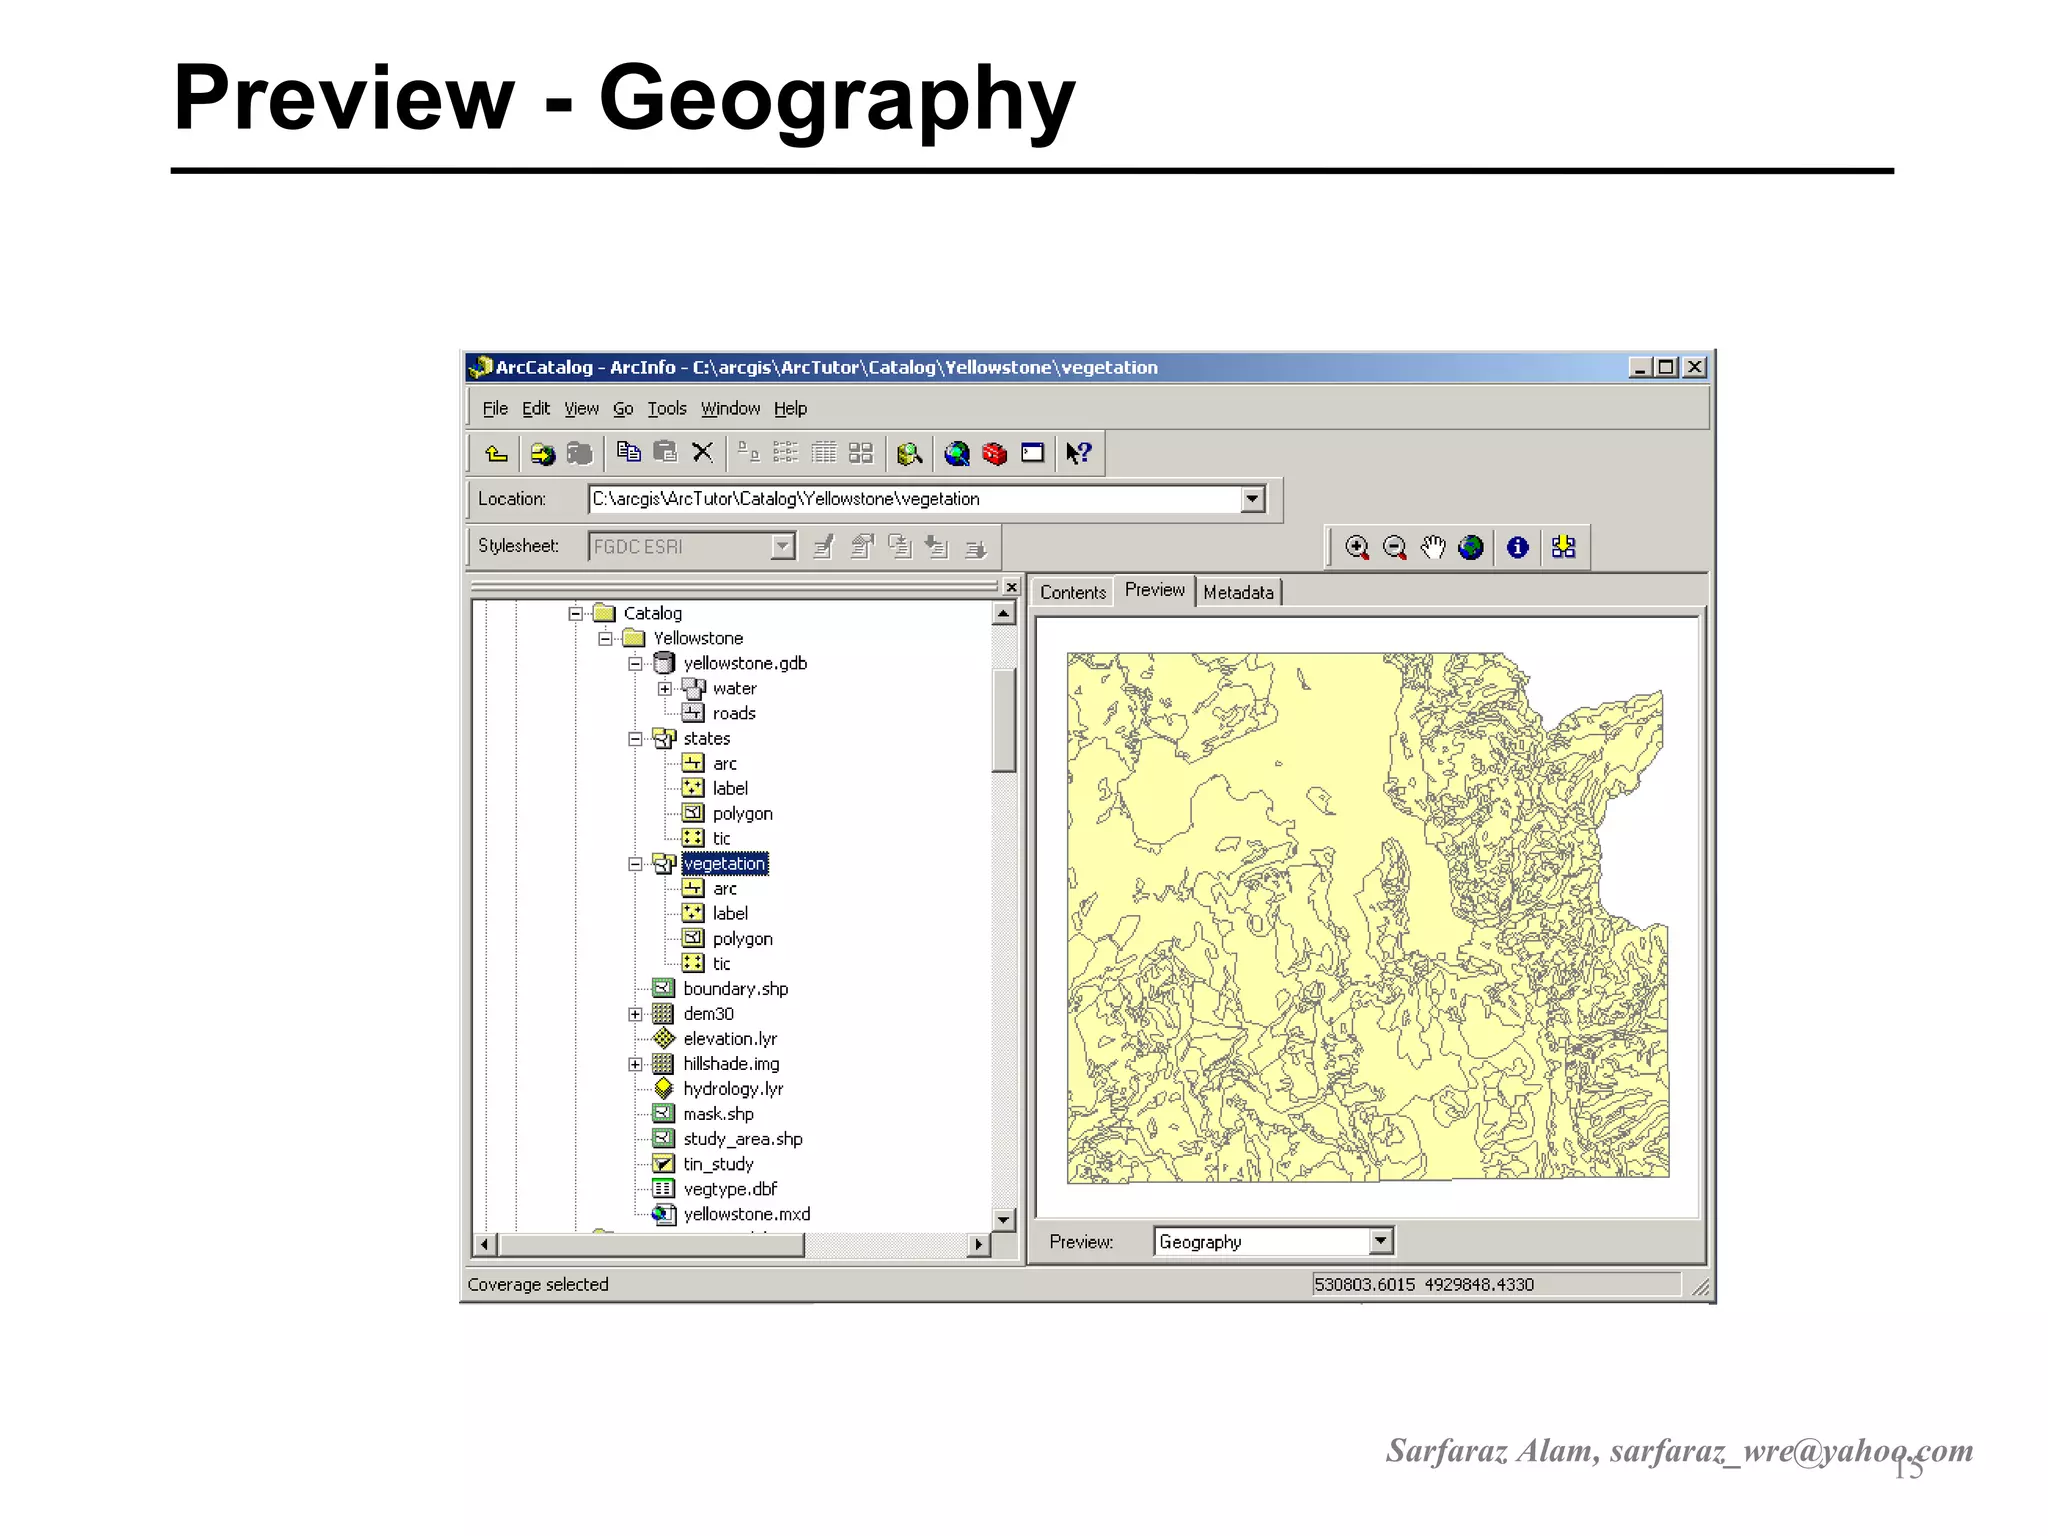The image size is (2048, 1536).
Task: Open the Preview type Geography dropdown
Action: (x=1380, y=1241)
